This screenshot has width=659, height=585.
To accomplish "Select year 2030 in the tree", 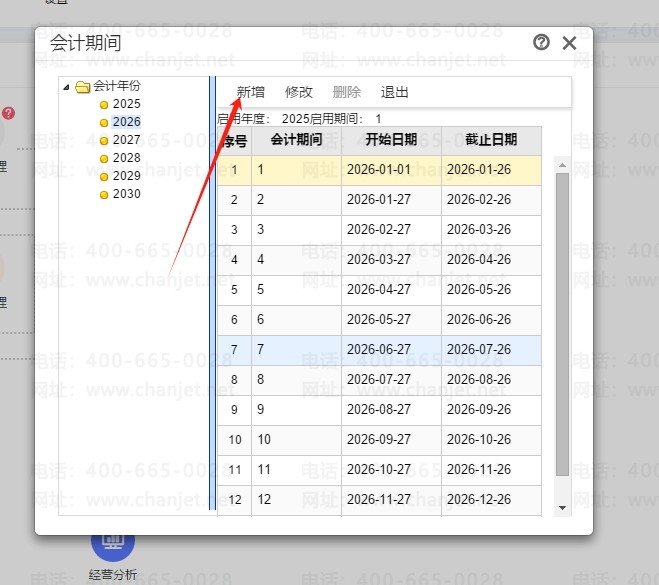I will coord(127,194).
